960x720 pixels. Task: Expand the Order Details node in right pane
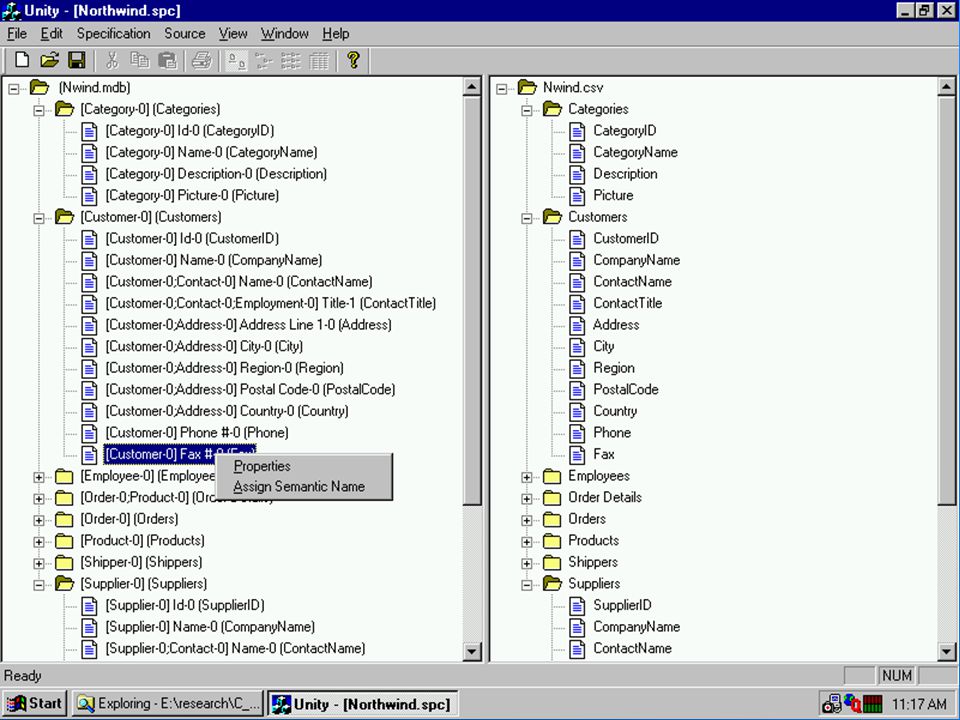pyautogui.click(x=527, y=498)
